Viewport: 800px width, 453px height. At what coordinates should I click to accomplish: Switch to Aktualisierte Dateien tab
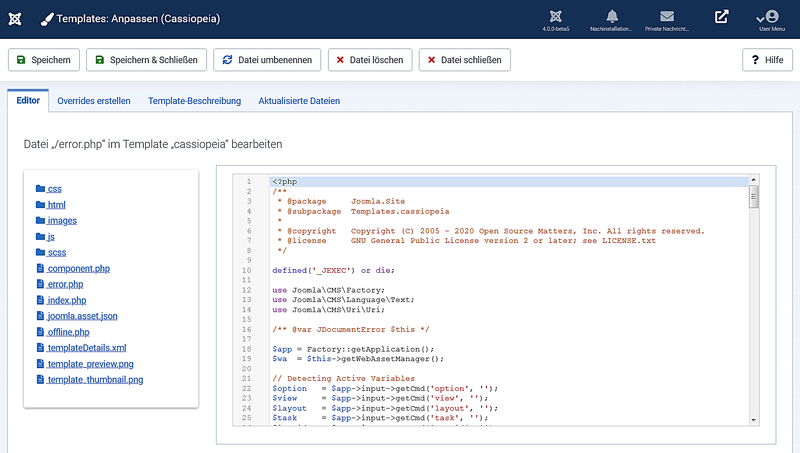[x=299, y=101]
